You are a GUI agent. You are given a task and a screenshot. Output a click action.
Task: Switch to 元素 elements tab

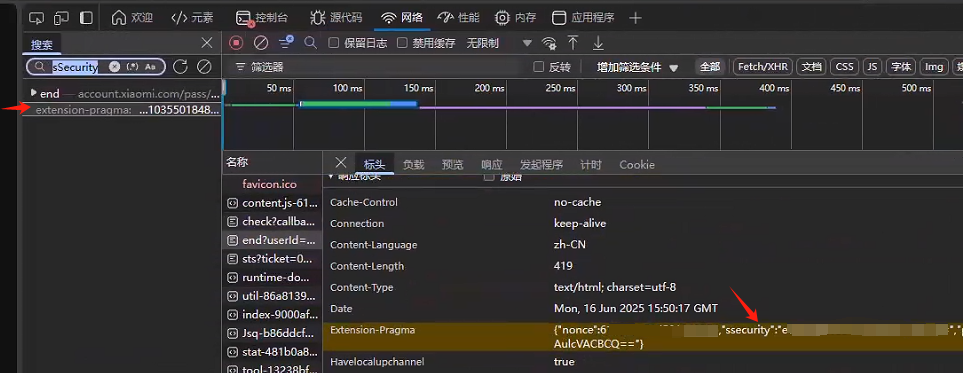point(192,18)
